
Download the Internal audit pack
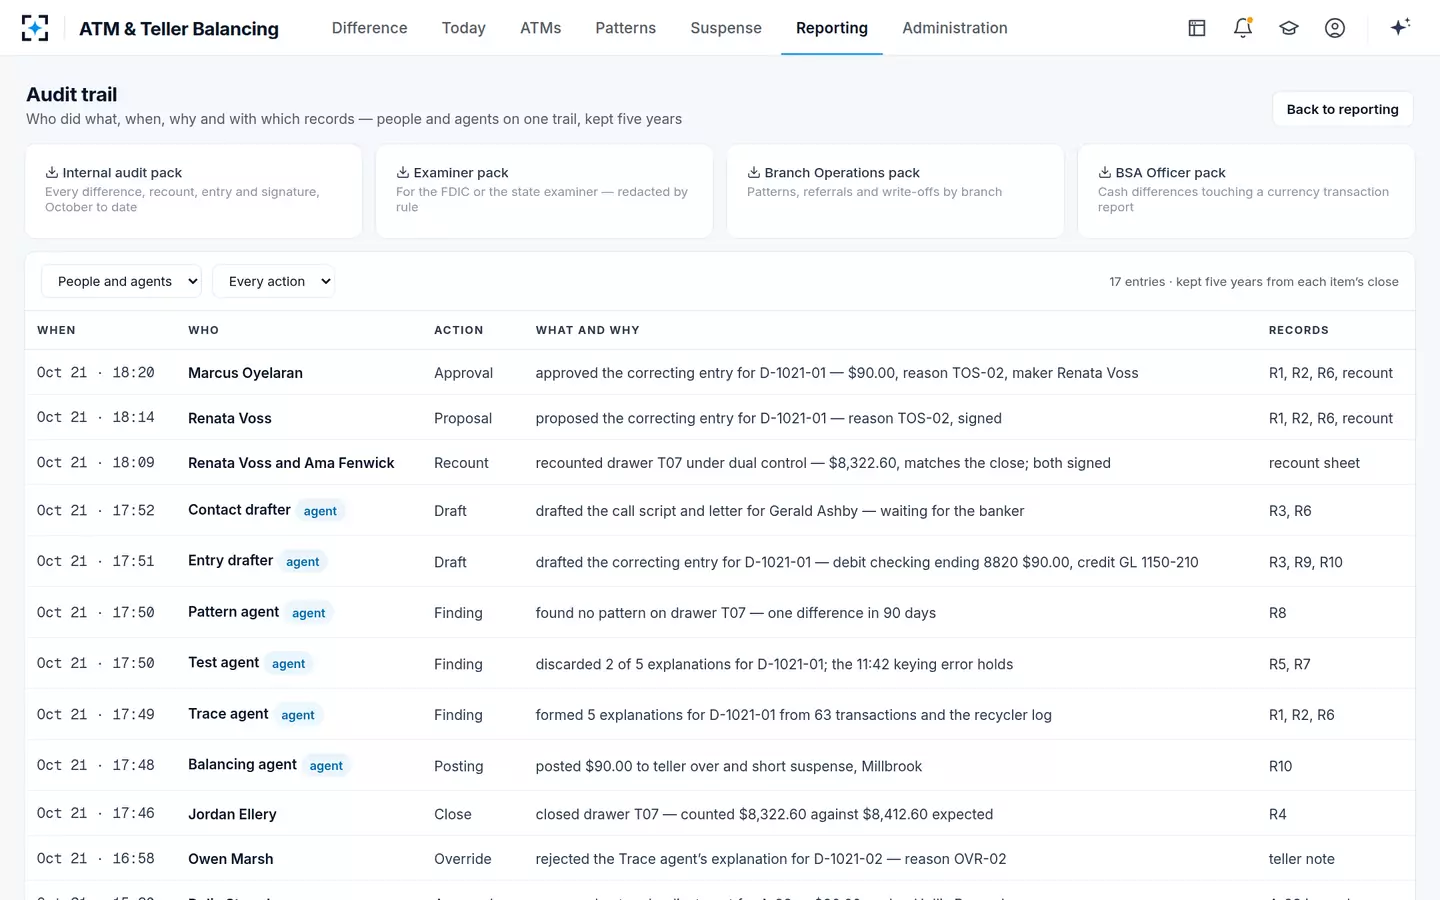coord(194,191)
